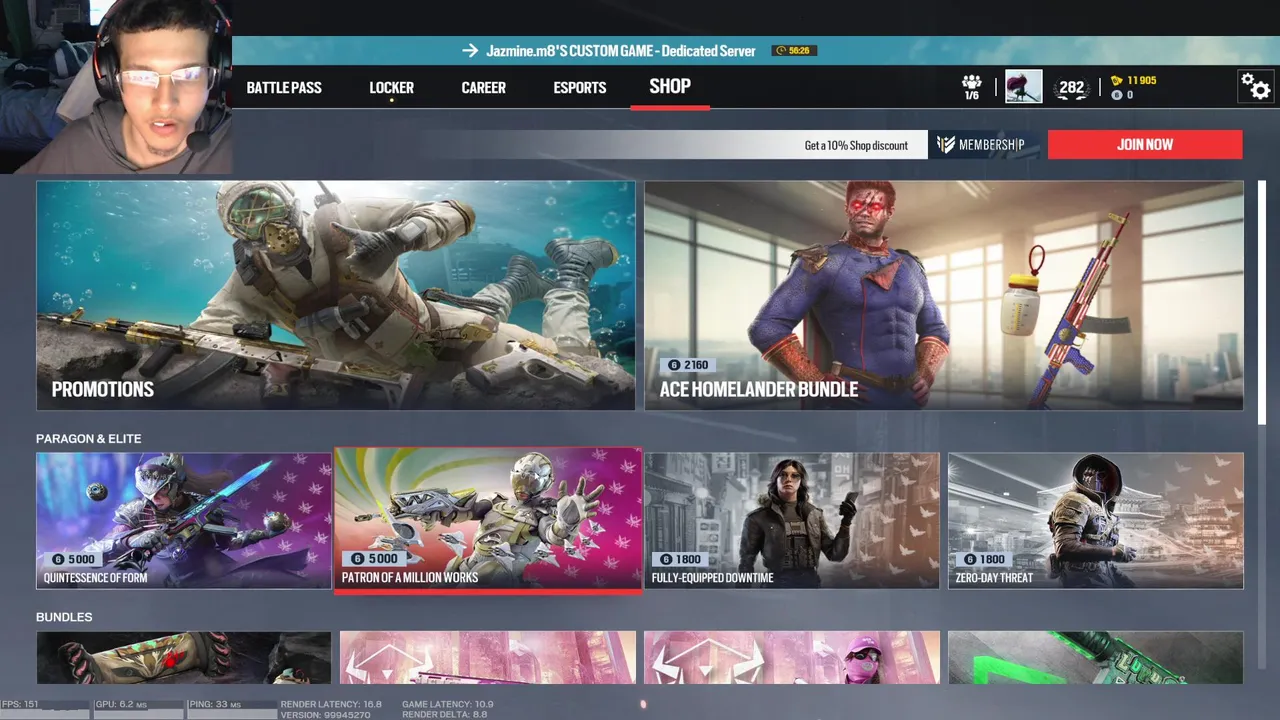1280x720 pixels.
Task: Select the Shop tab
Action: pos(670,86)
